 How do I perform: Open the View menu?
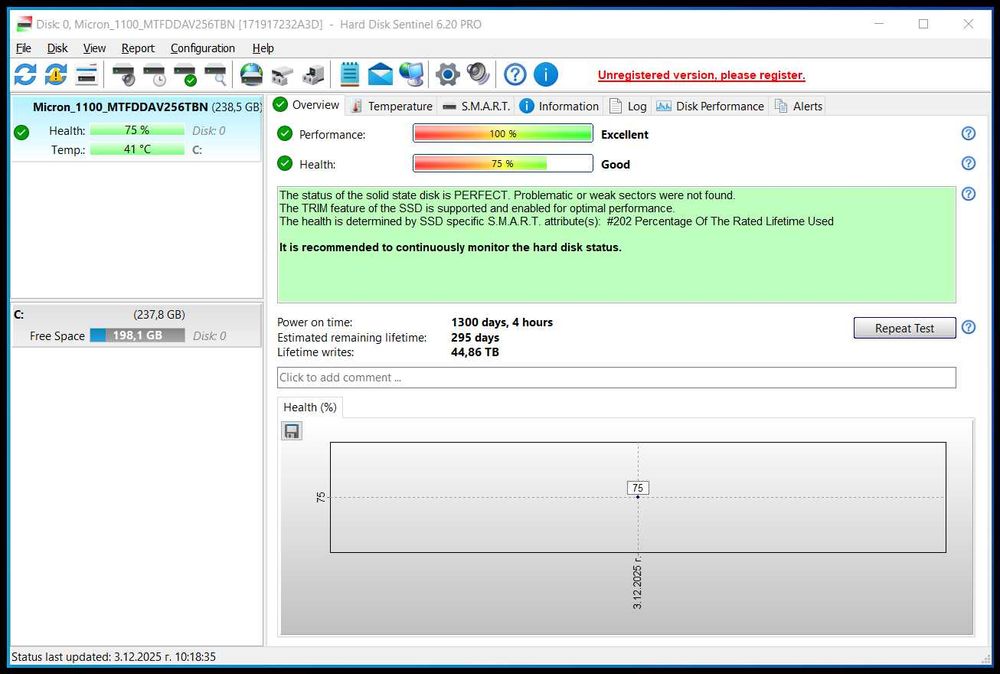click(94, 48)
